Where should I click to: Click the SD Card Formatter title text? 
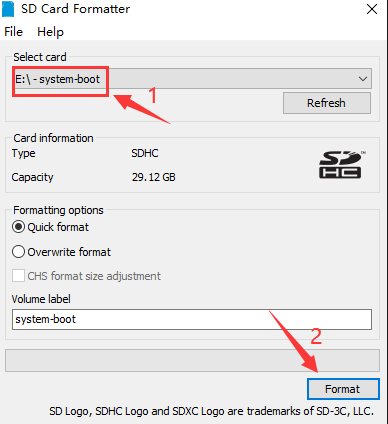click(75, 9)
